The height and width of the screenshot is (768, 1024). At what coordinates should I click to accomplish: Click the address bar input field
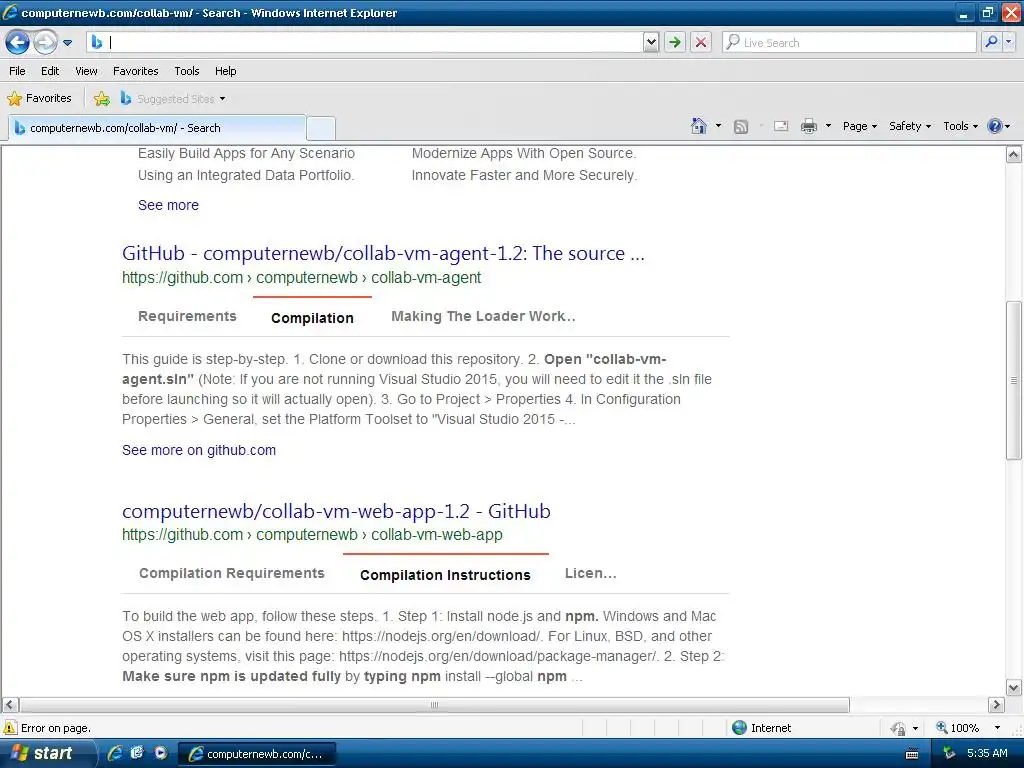click(x=366, y=42)
